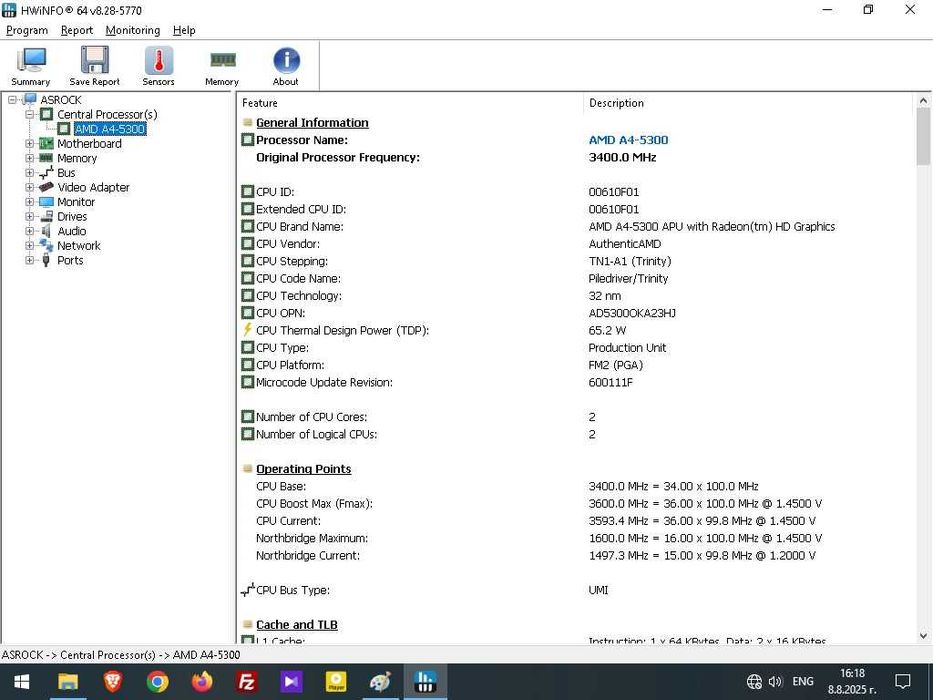Open the Windows Start menu

(x=22, y=682)
